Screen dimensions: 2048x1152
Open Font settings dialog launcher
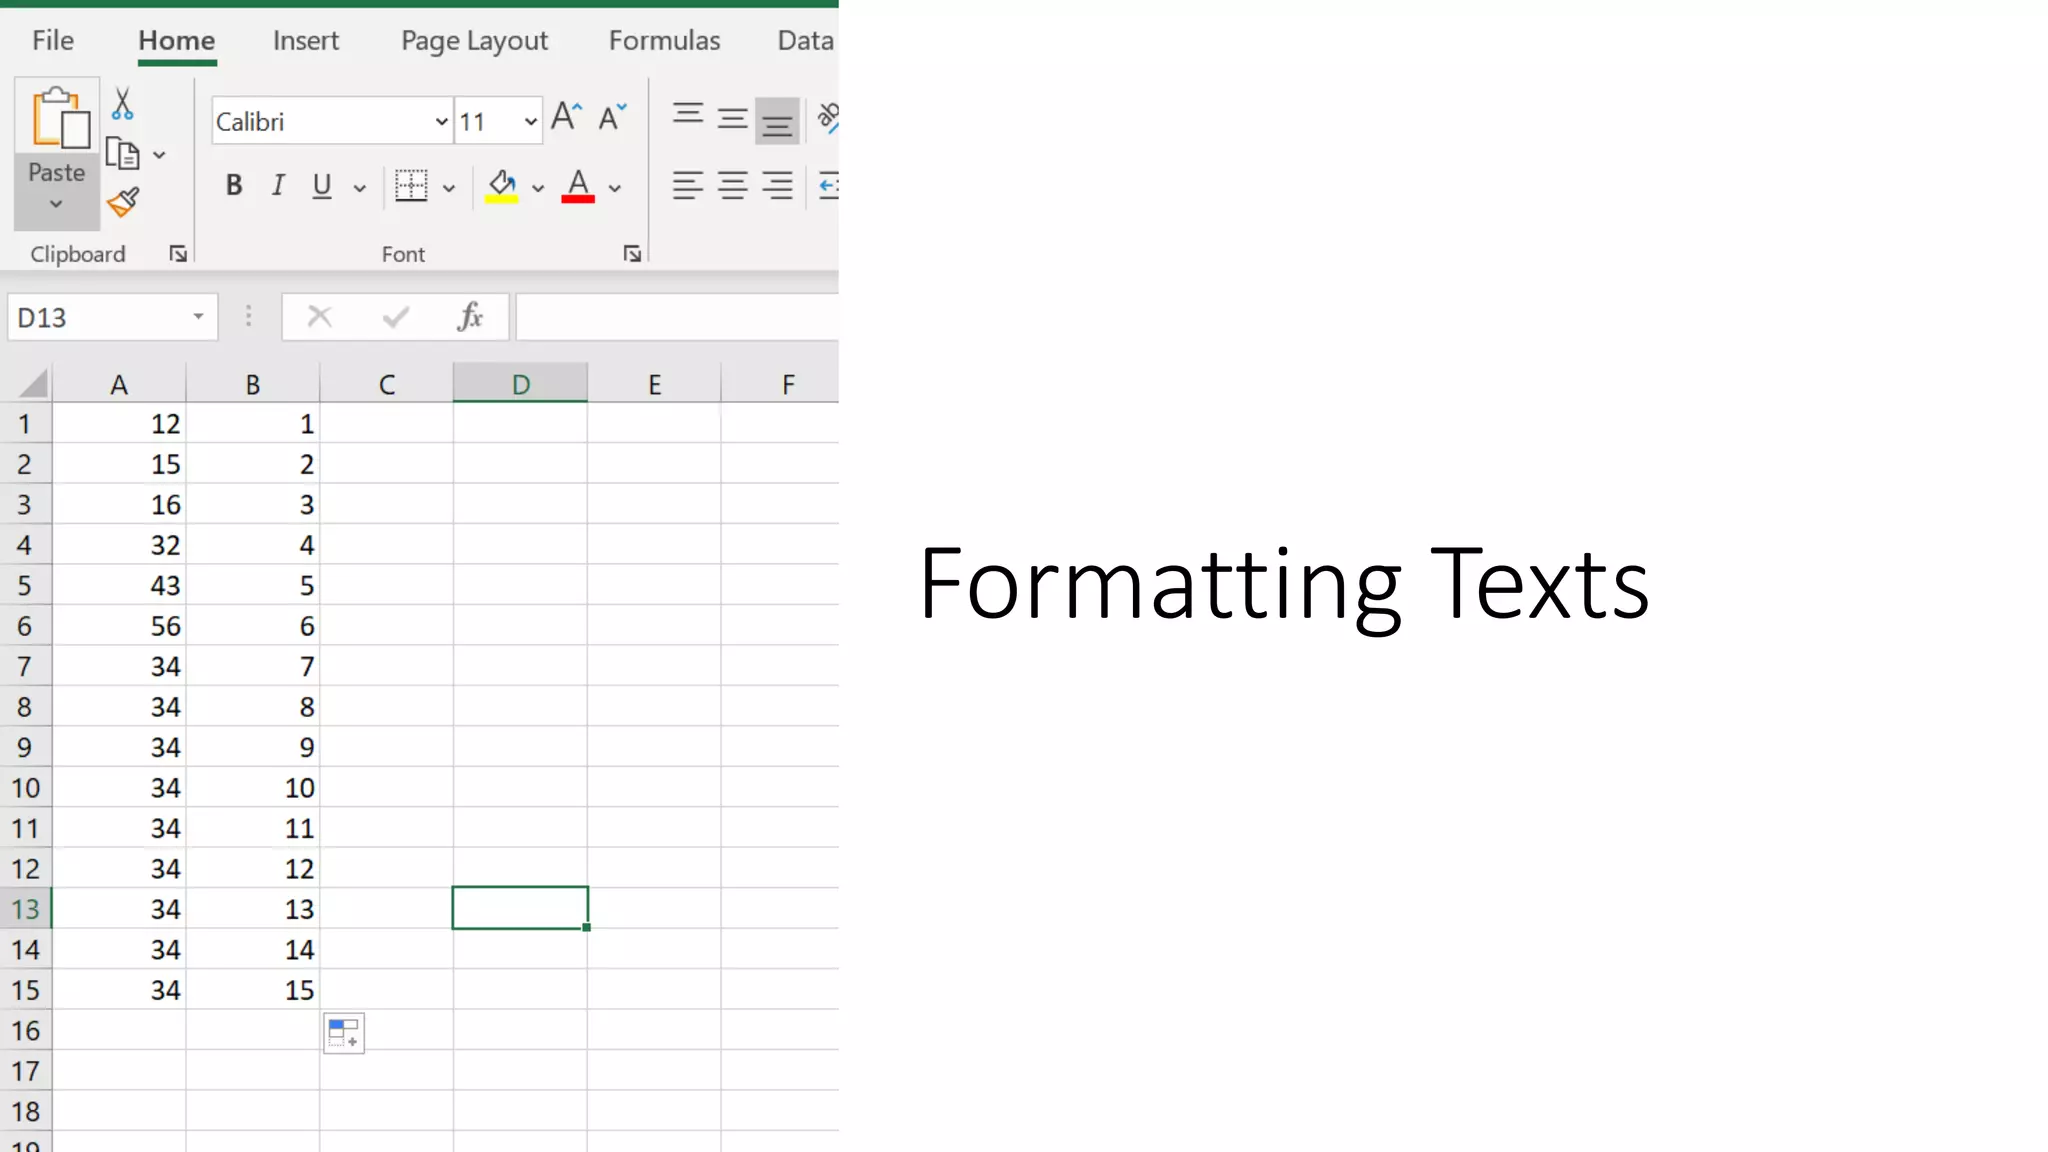point(632,254)
